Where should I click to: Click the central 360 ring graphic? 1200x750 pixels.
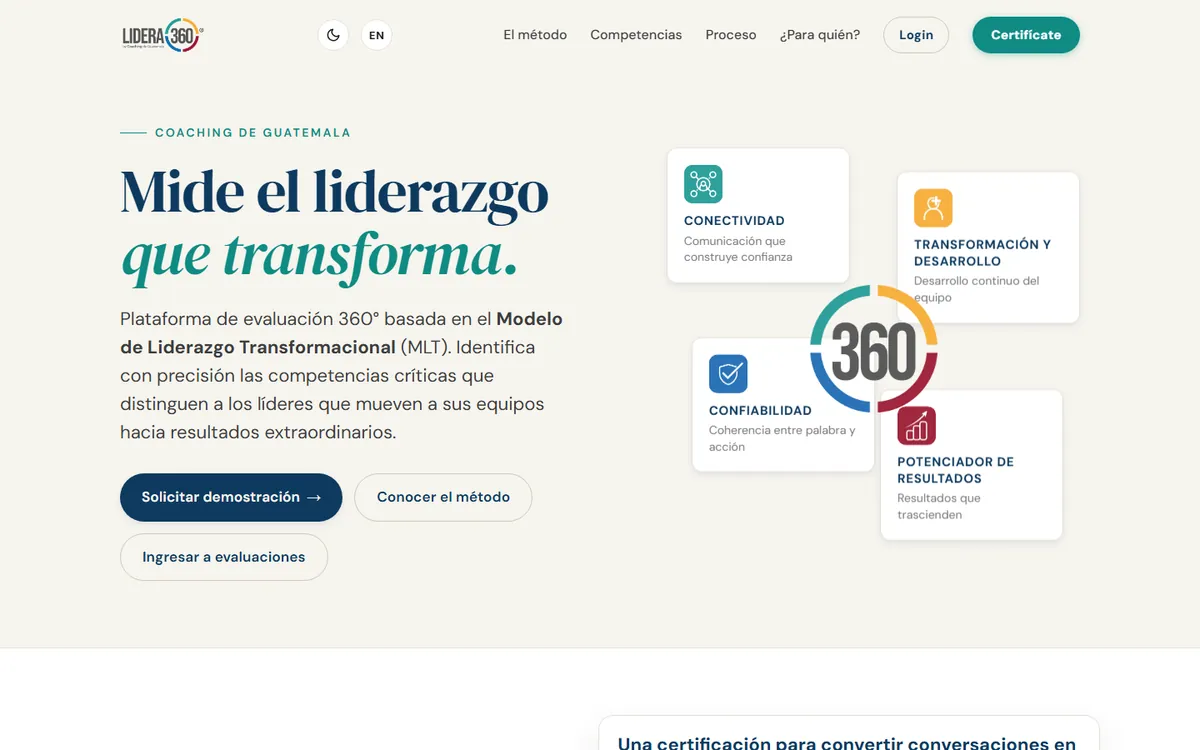[x=874, y=348]
